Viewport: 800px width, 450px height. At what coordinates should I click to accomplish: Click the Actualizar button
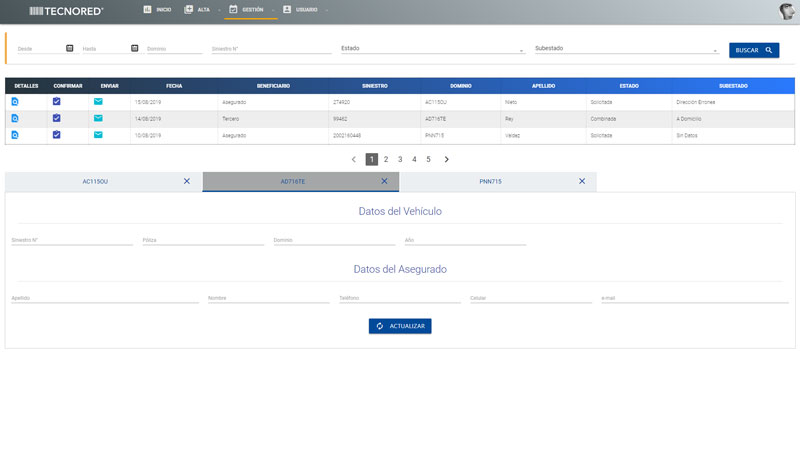400,326
